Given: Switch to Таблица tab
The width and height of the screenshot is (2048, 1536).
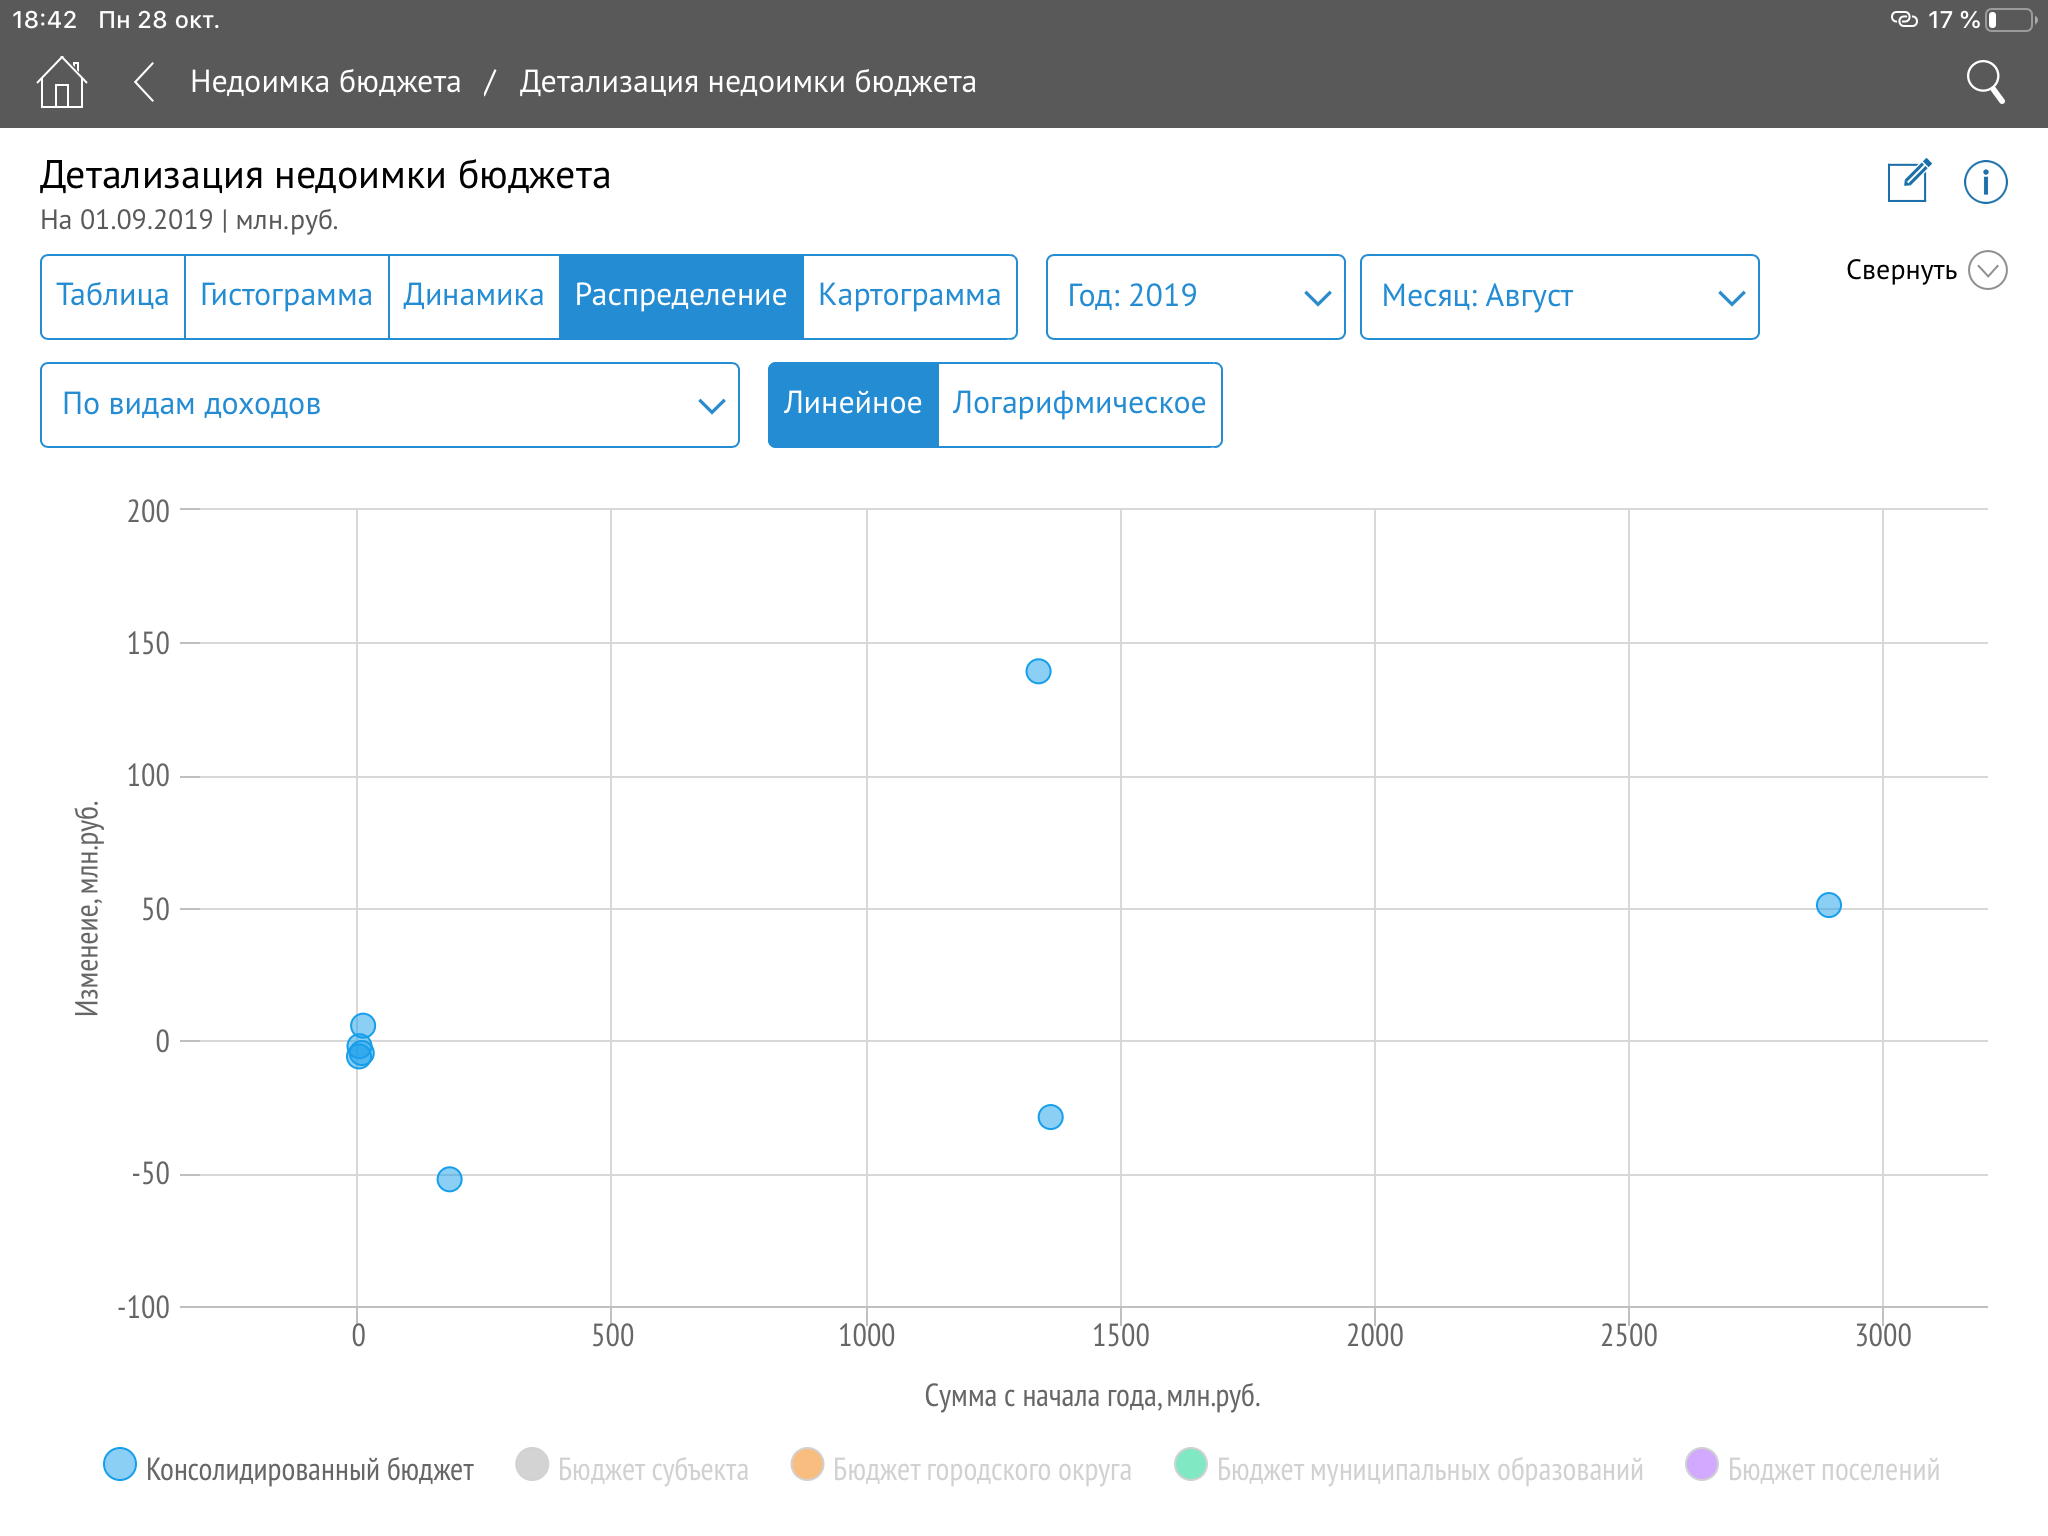Looking at the screenshot, I should point(113,296).
